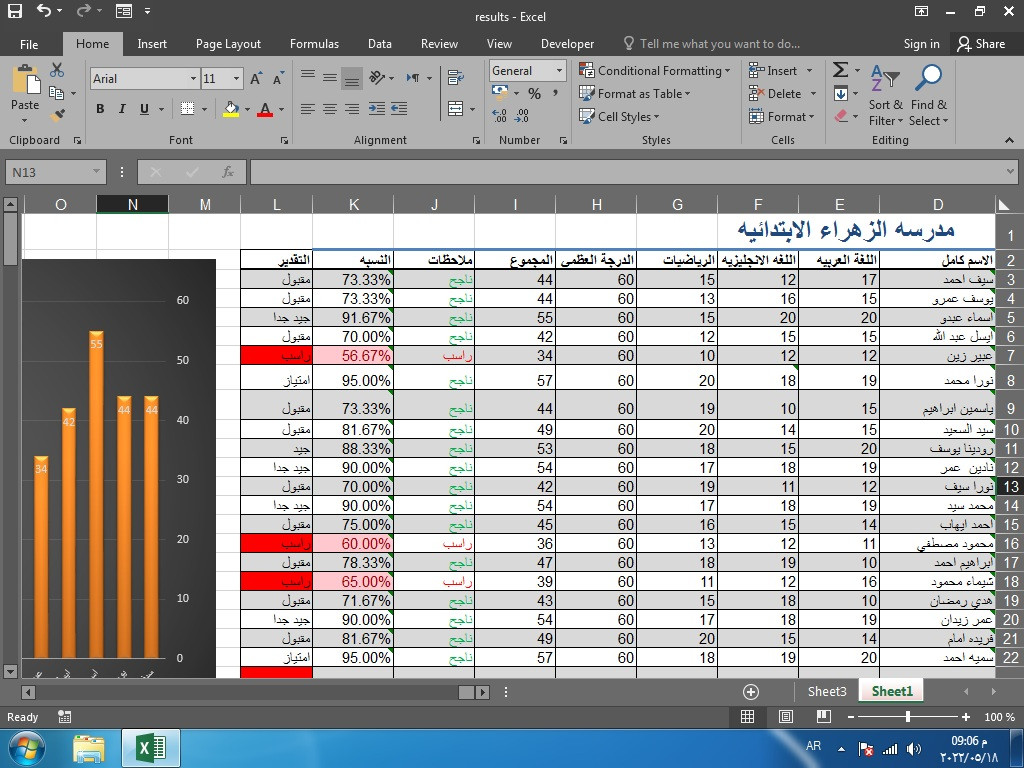Switch to the Formulas tab
The width and height of the screenshot is (1024, 768).
(314, 44)
